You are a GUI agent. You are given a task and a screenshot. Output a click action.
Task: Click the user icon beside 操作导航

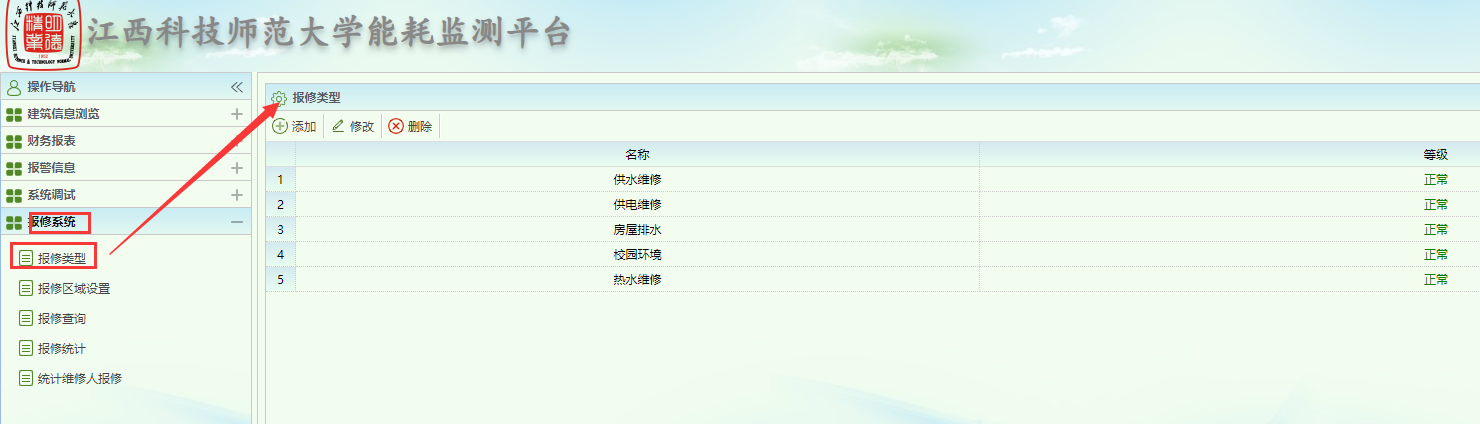(x=14, y=87)
